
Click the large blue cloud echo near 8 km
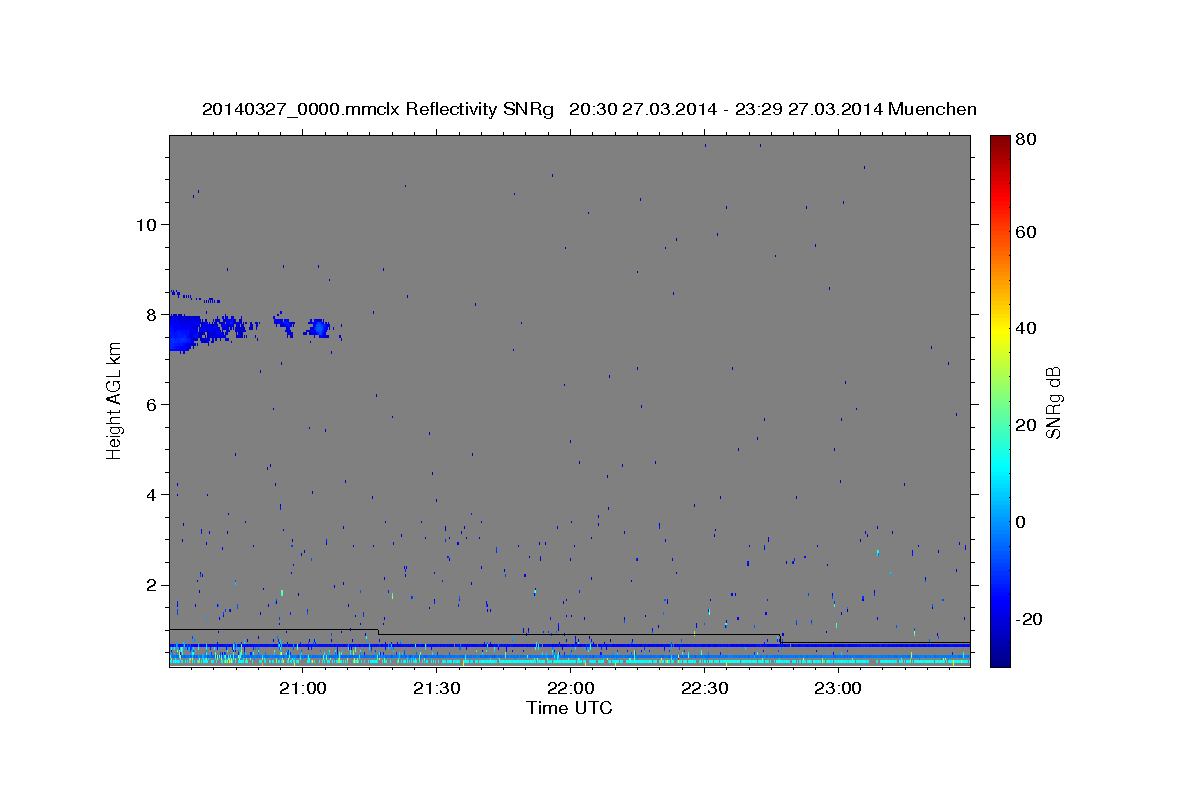tap(184, 332)
